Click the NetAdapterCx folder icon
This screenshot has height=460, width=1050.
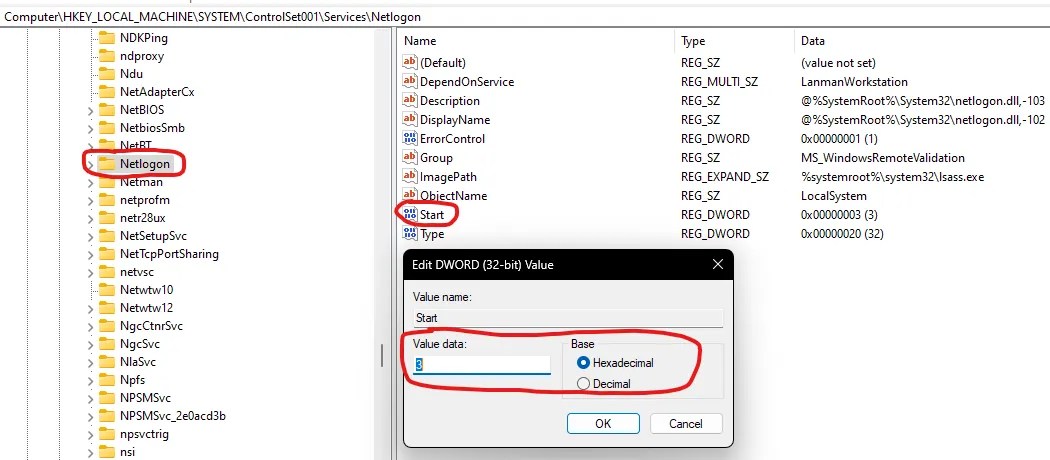pyautogui.click(x=107, y=92)
